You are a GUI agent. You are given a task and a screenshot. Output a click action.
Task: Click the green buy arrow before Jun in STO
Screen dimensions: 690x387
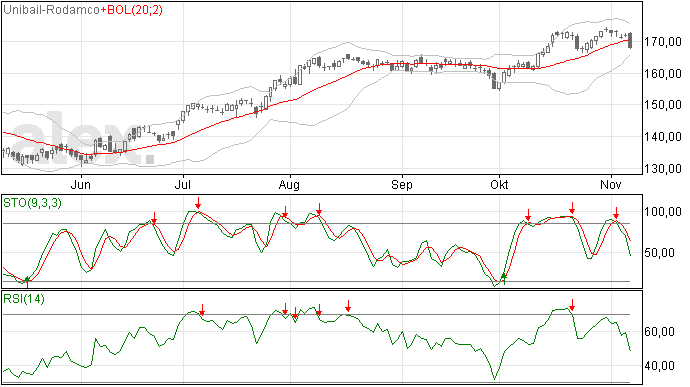[x=27, y=281]
